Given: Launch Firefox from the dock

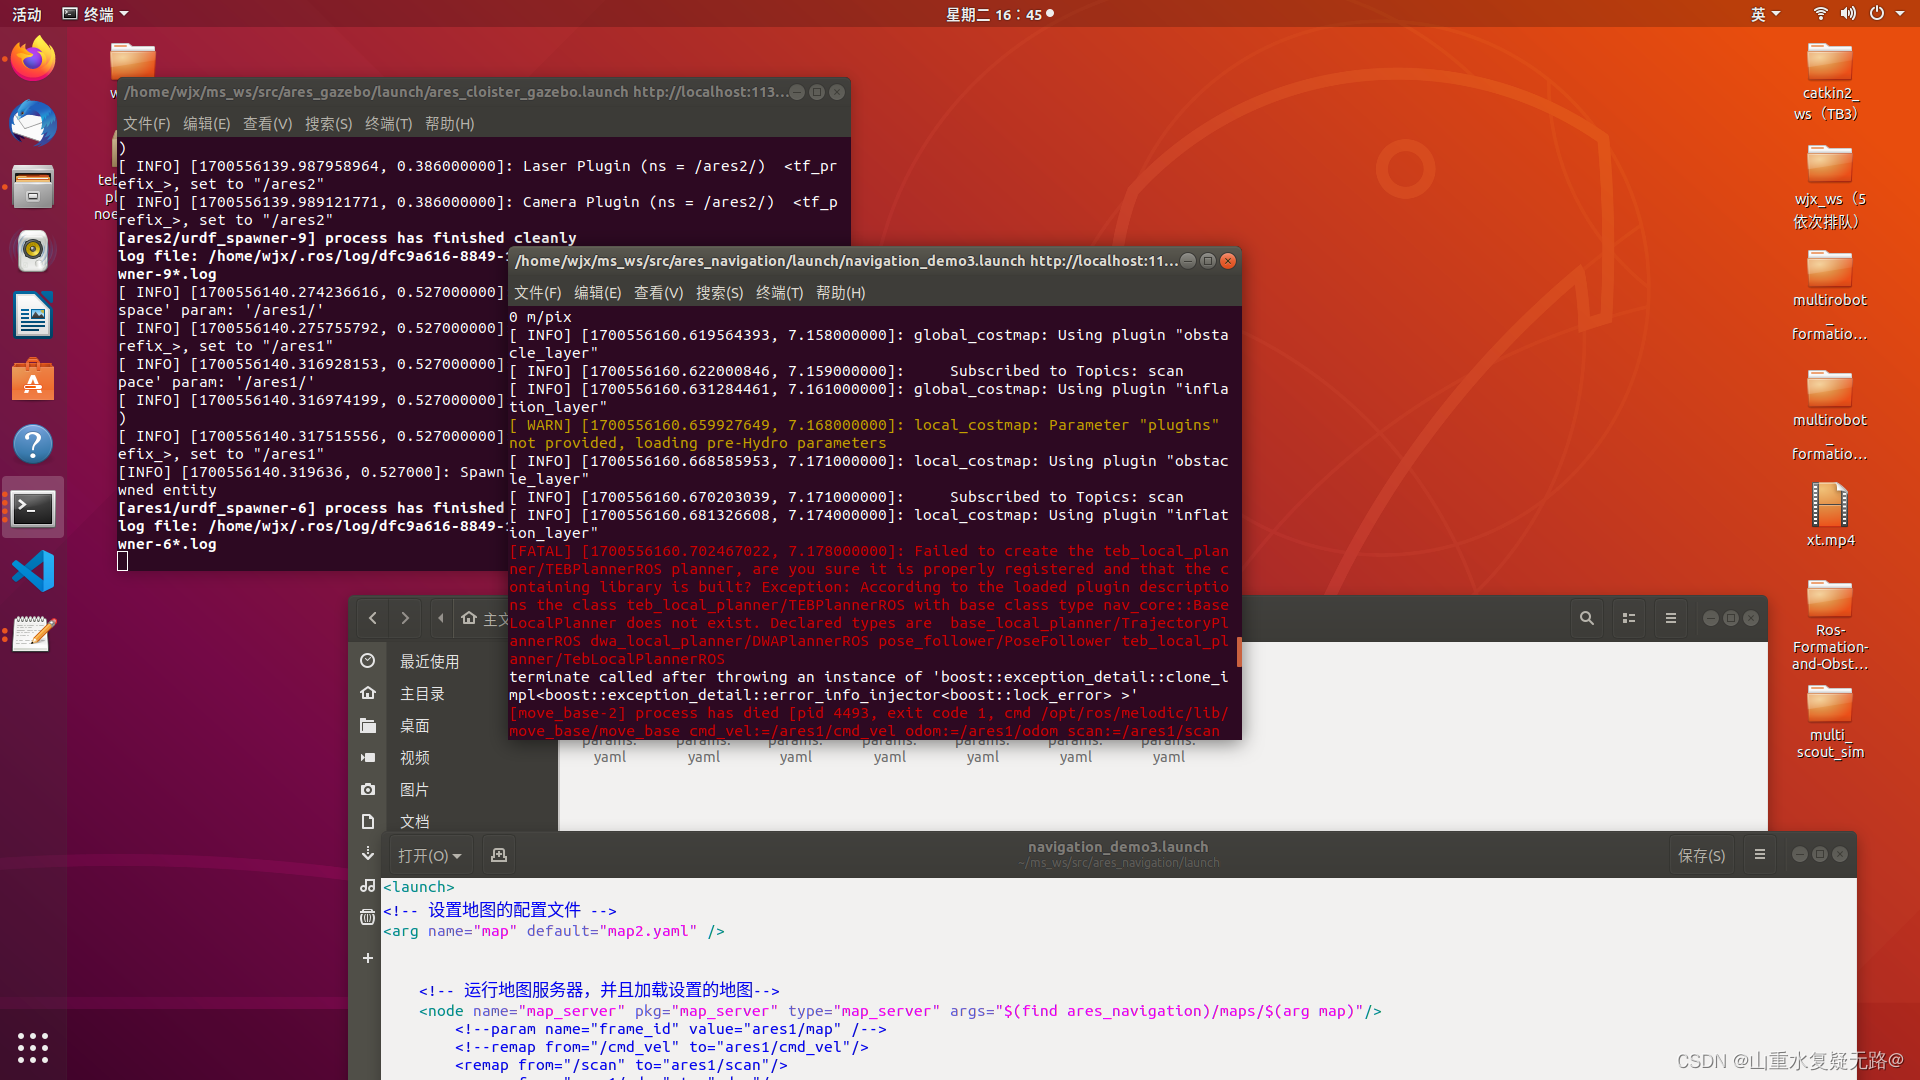Looking at the screenshot, I should coord(33,59).
